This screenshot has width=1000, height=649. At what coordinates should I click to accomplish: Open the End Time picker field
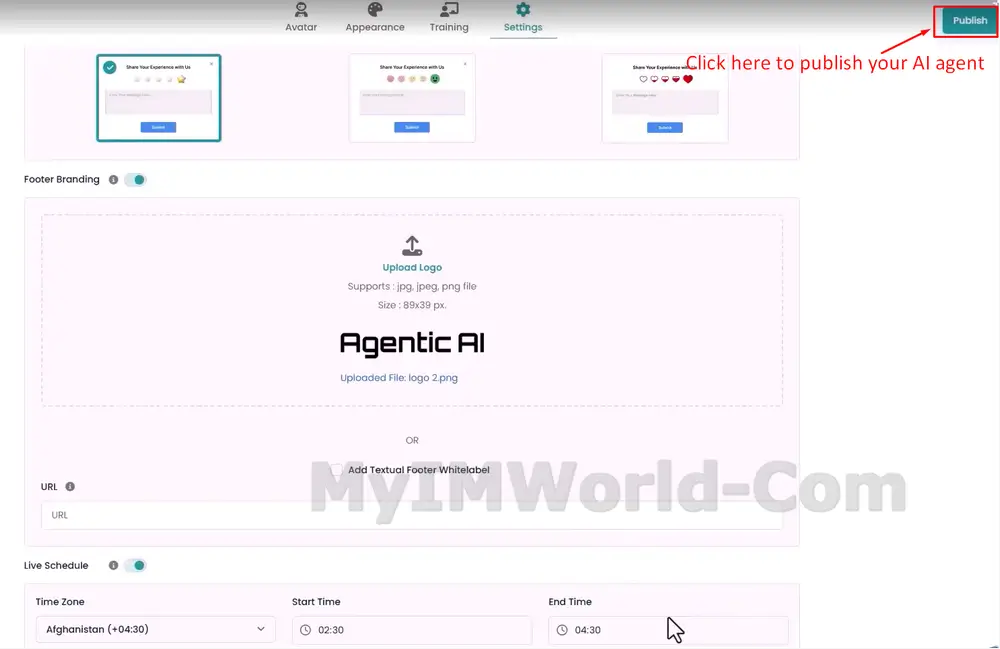coord(668,630)
